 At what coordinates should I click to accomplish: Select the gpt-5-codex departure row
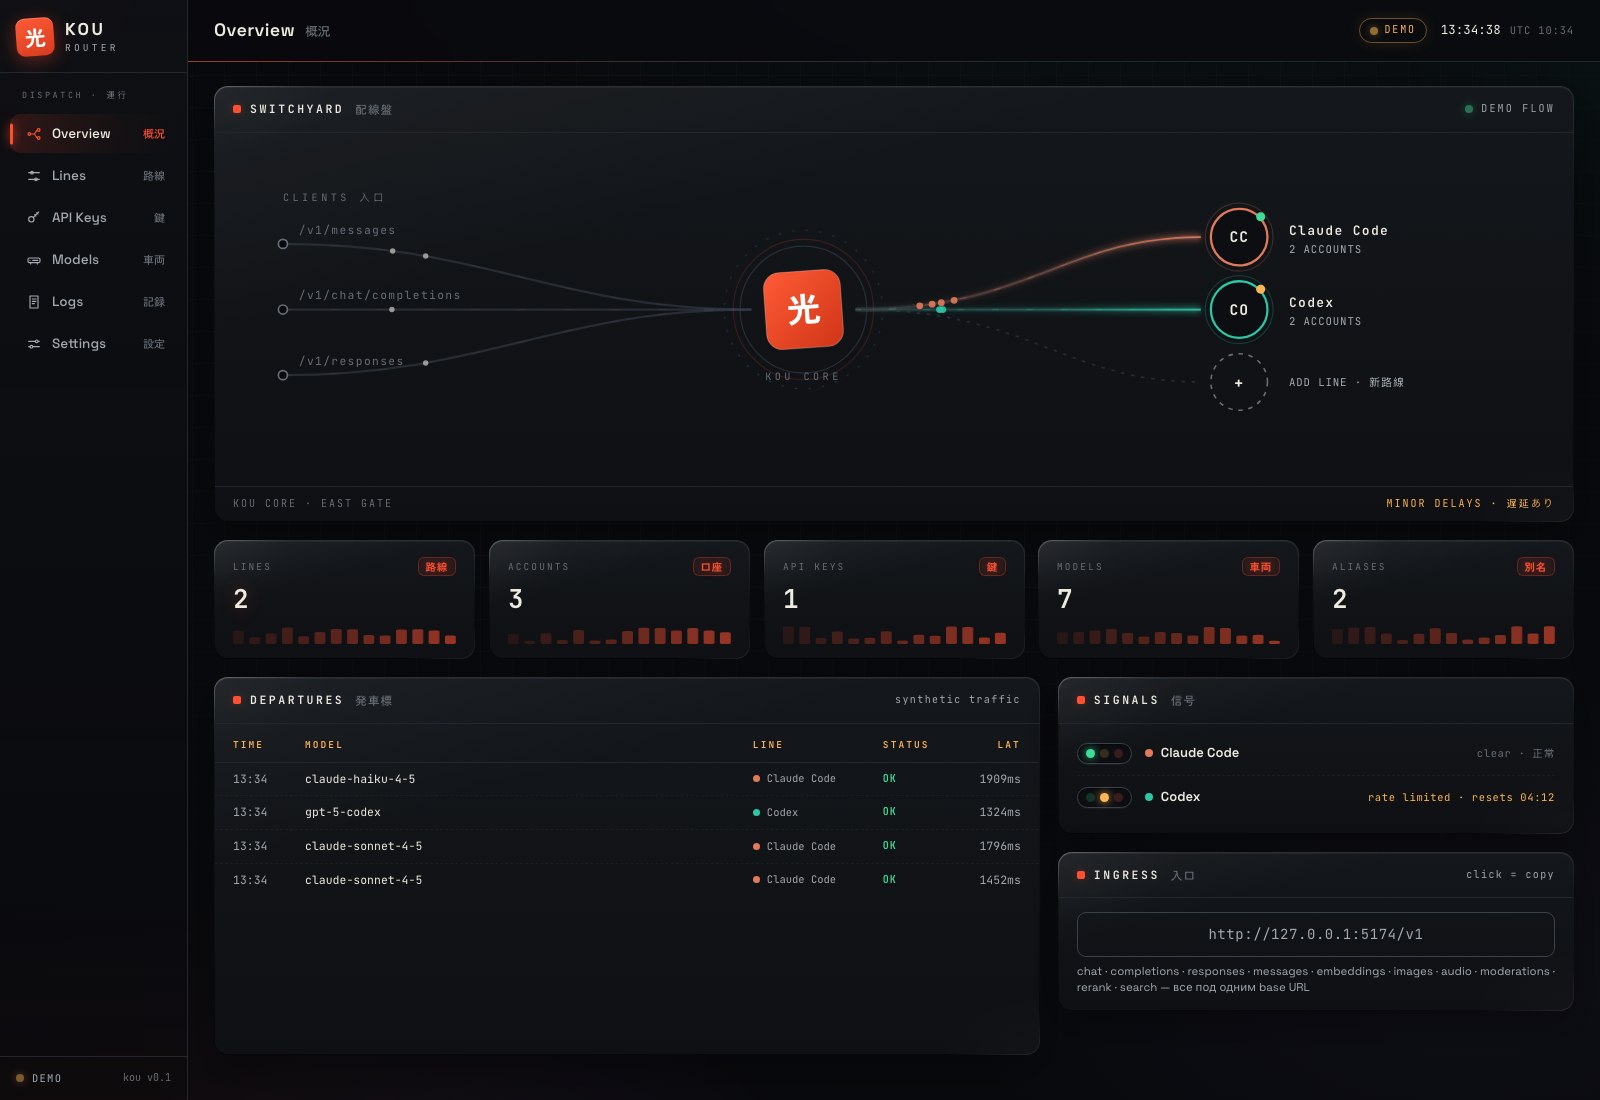[627, 812]
